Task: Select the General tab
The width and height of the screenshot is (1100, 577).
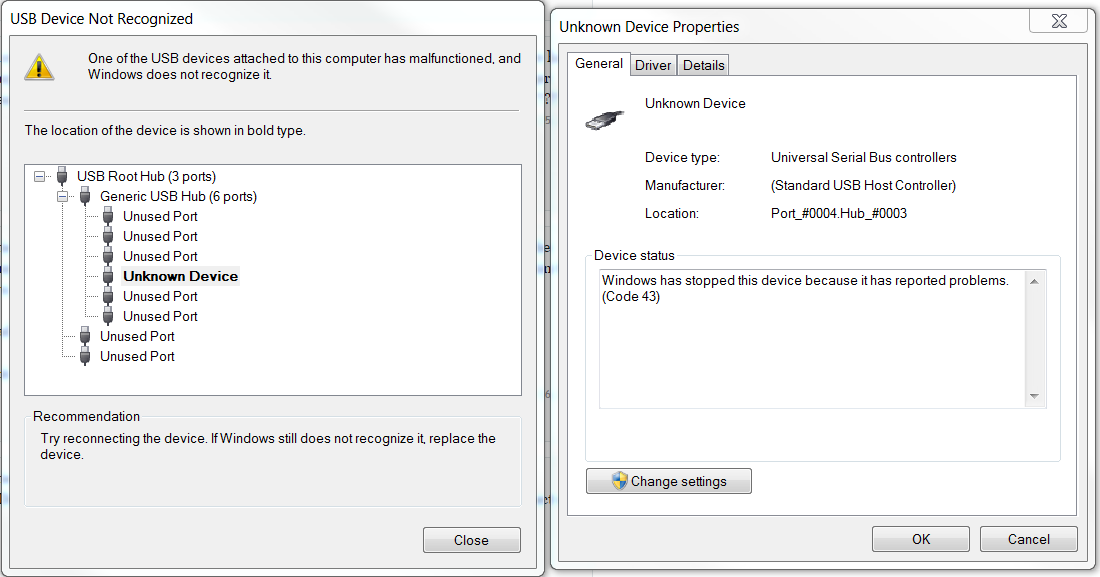Action: 599,63
